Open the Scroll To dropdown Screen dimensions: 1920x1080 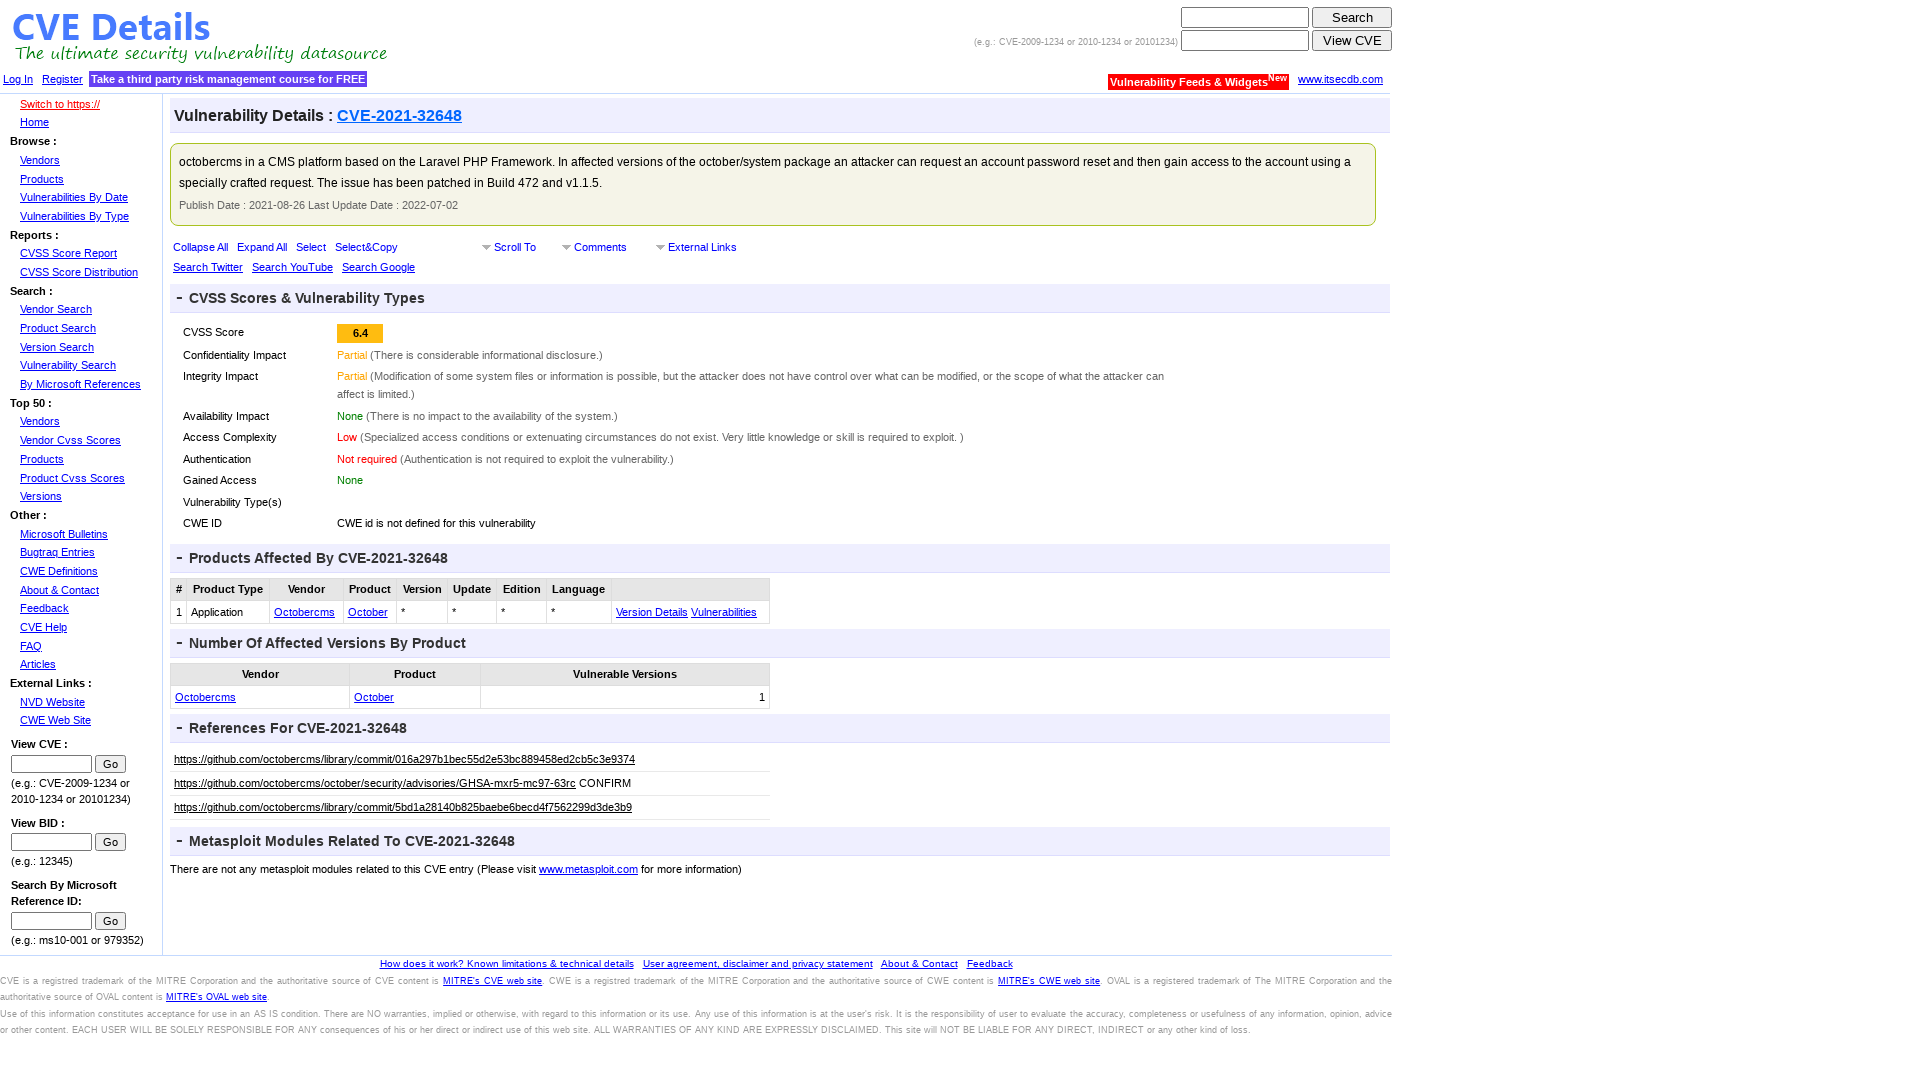[509, 247]
